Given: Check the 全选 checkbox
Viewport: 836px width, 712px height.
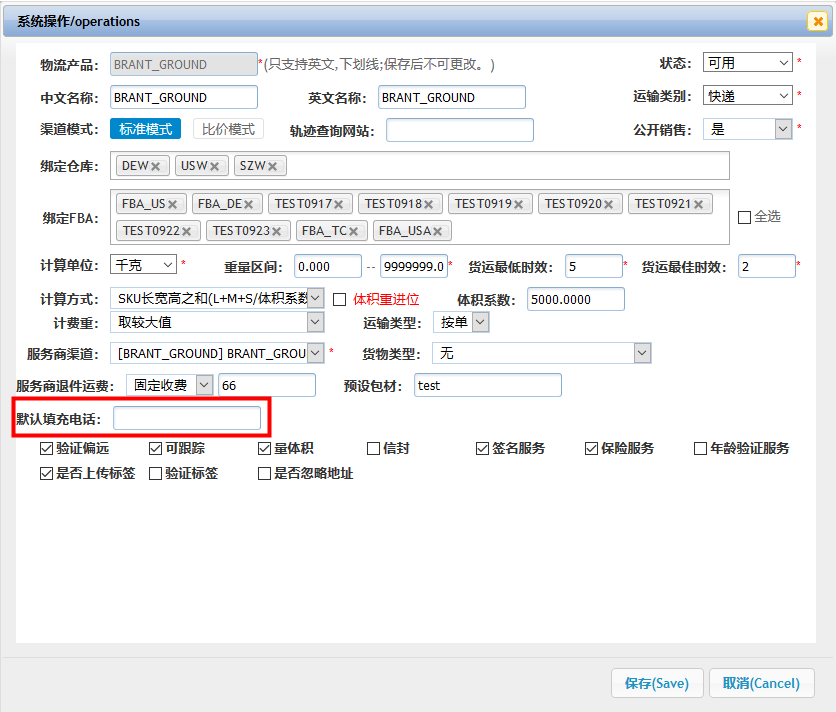Looking at the screenshot, I should point(744,217).
